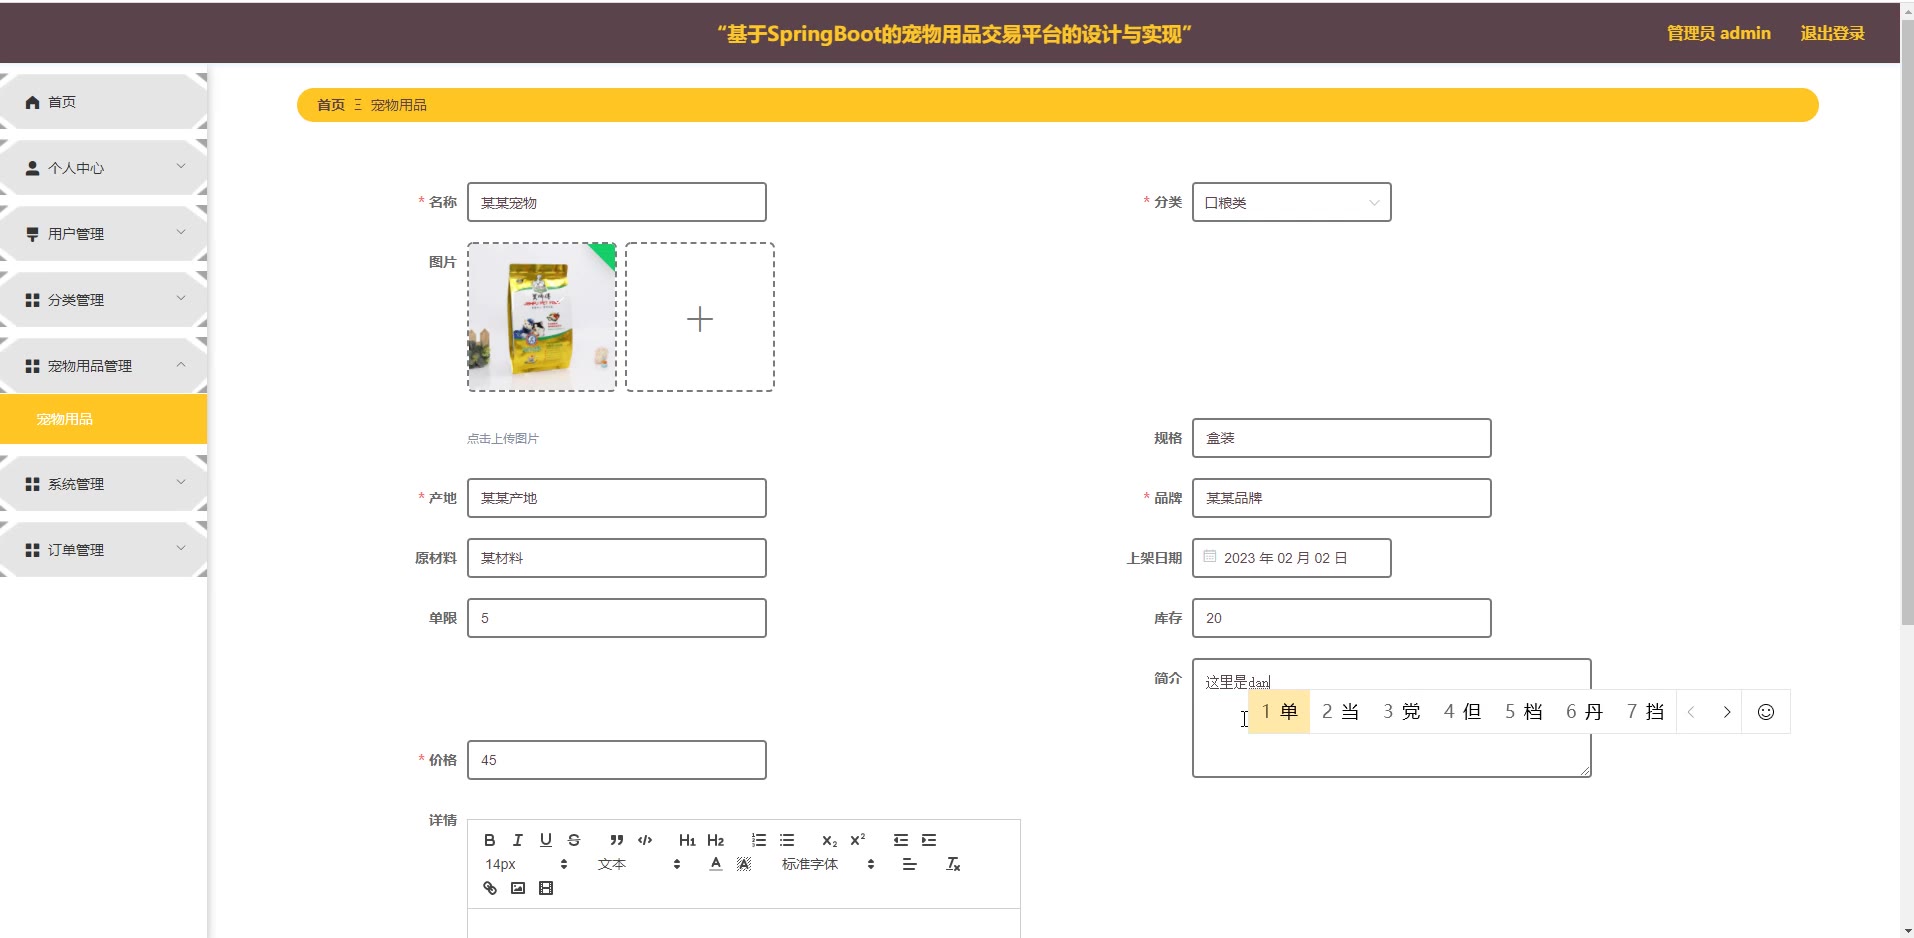Apply subscript formatting

[829, 840]
